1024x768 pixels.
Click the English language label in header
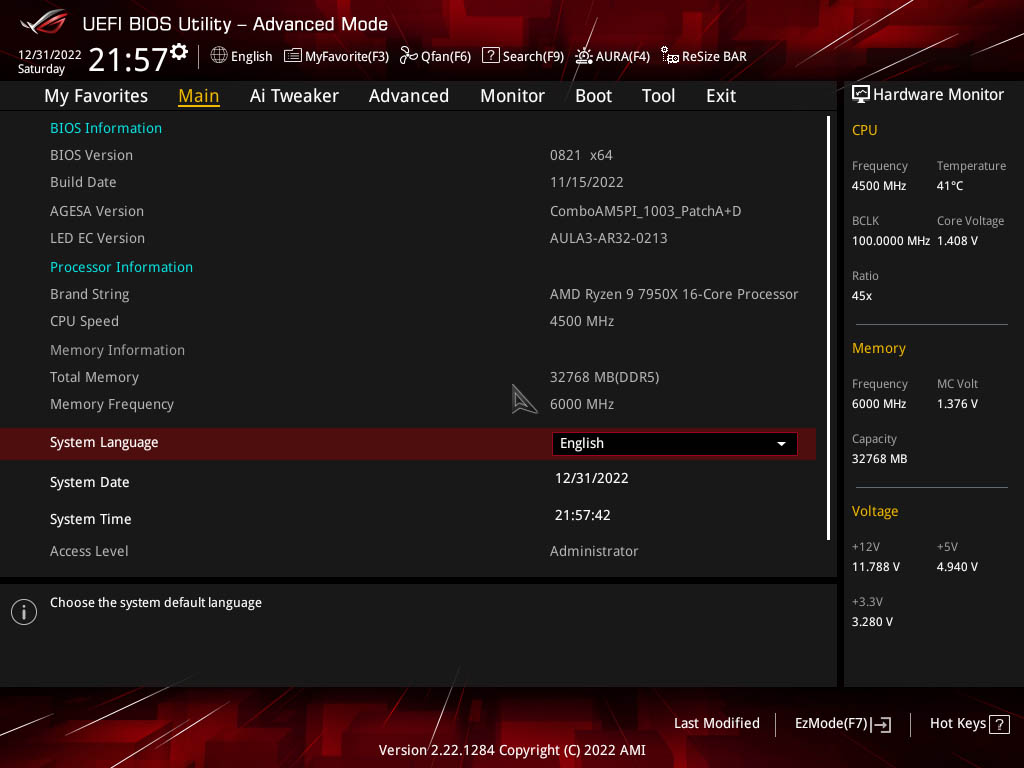point(251,56)
